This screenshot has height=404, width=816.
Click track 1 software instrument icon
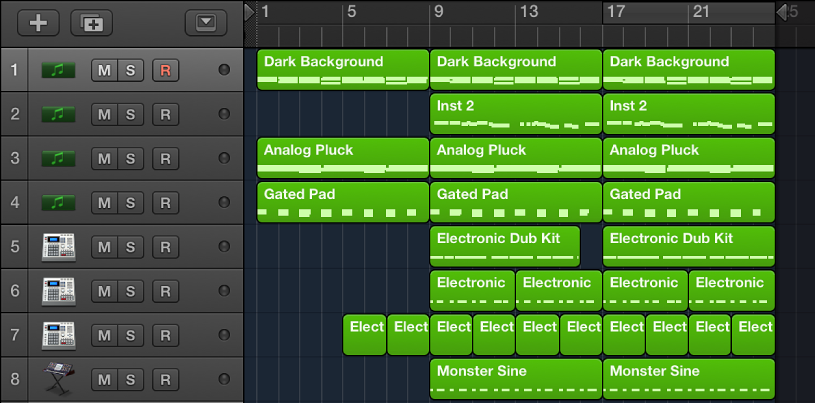(58, 70)
